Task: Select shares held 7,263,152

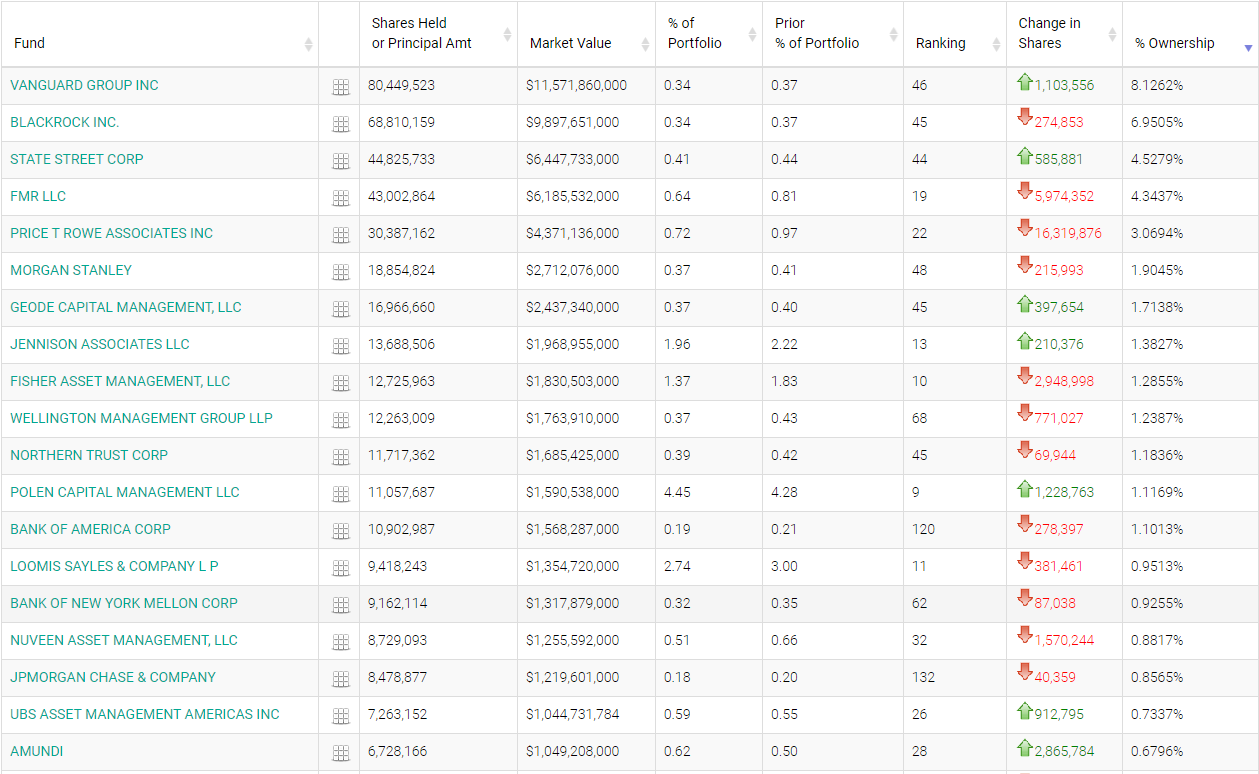Action: coord(397,715)
